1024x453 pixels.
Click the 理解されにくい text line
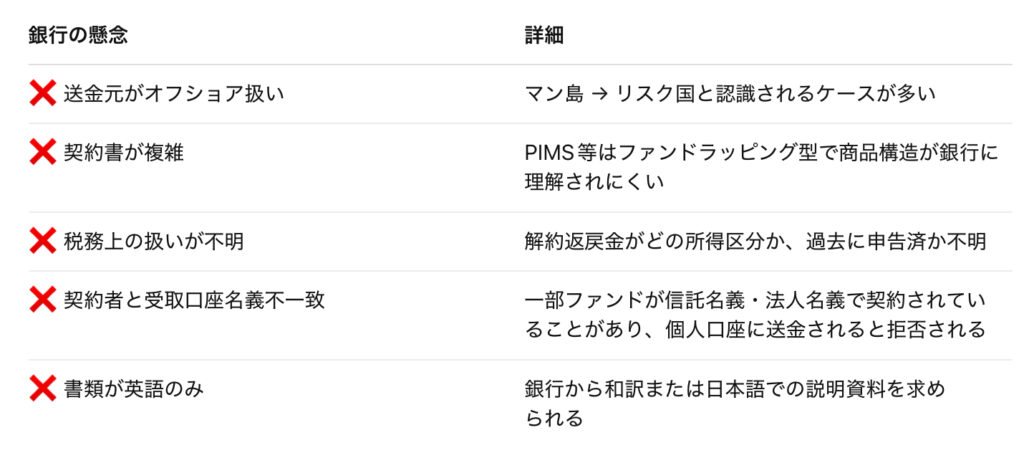pyautogui.click(x=594, y=182)
